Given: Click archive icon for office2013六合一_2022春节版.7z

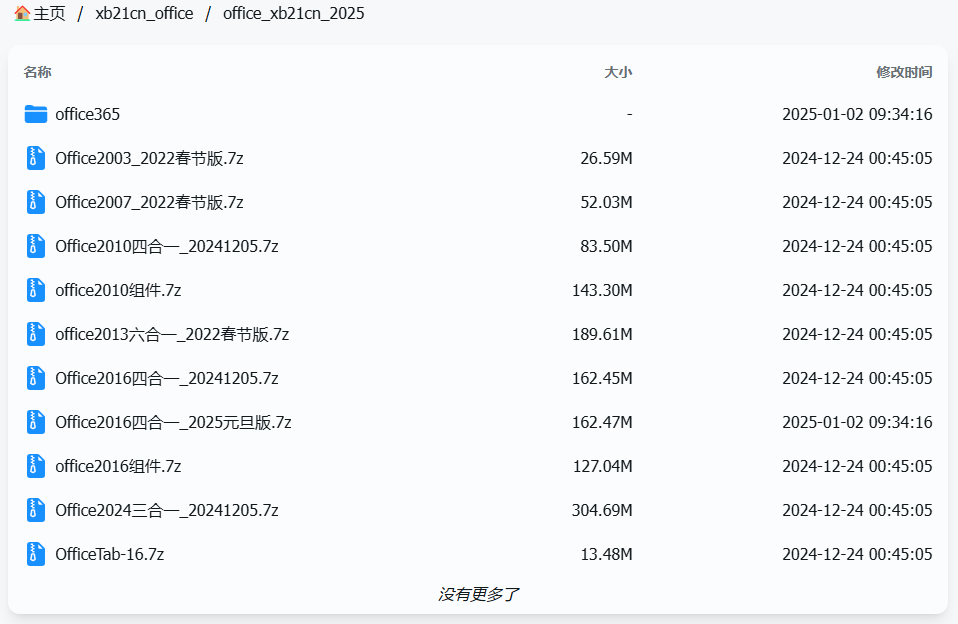Looking at the screenshot, I should click(x=35, y=334).
